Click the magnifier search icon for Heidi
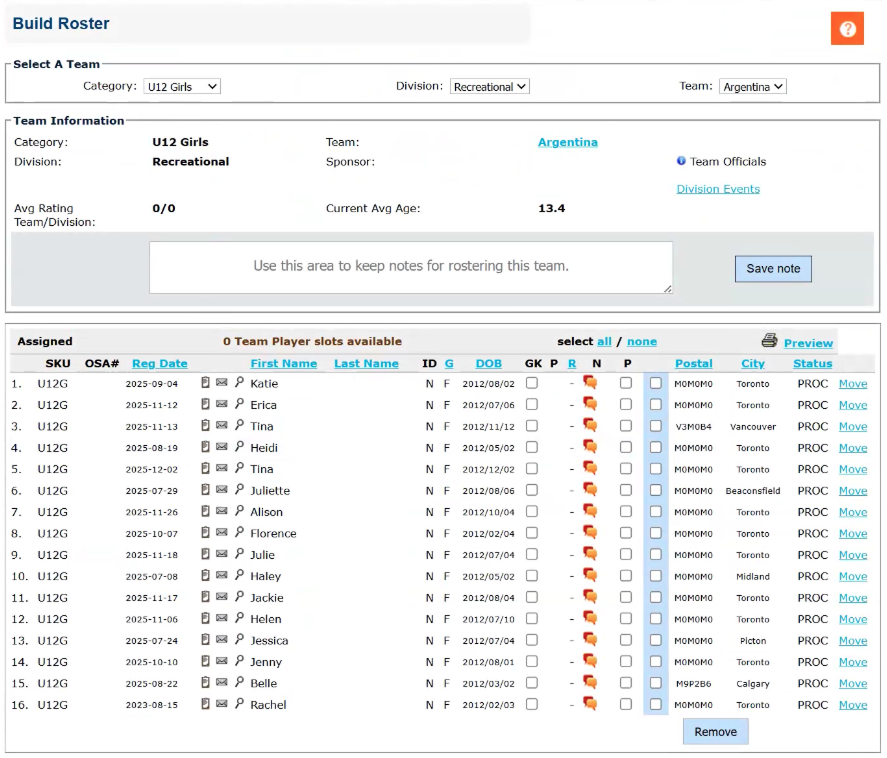The image size is (887, 758). (239, 447)
